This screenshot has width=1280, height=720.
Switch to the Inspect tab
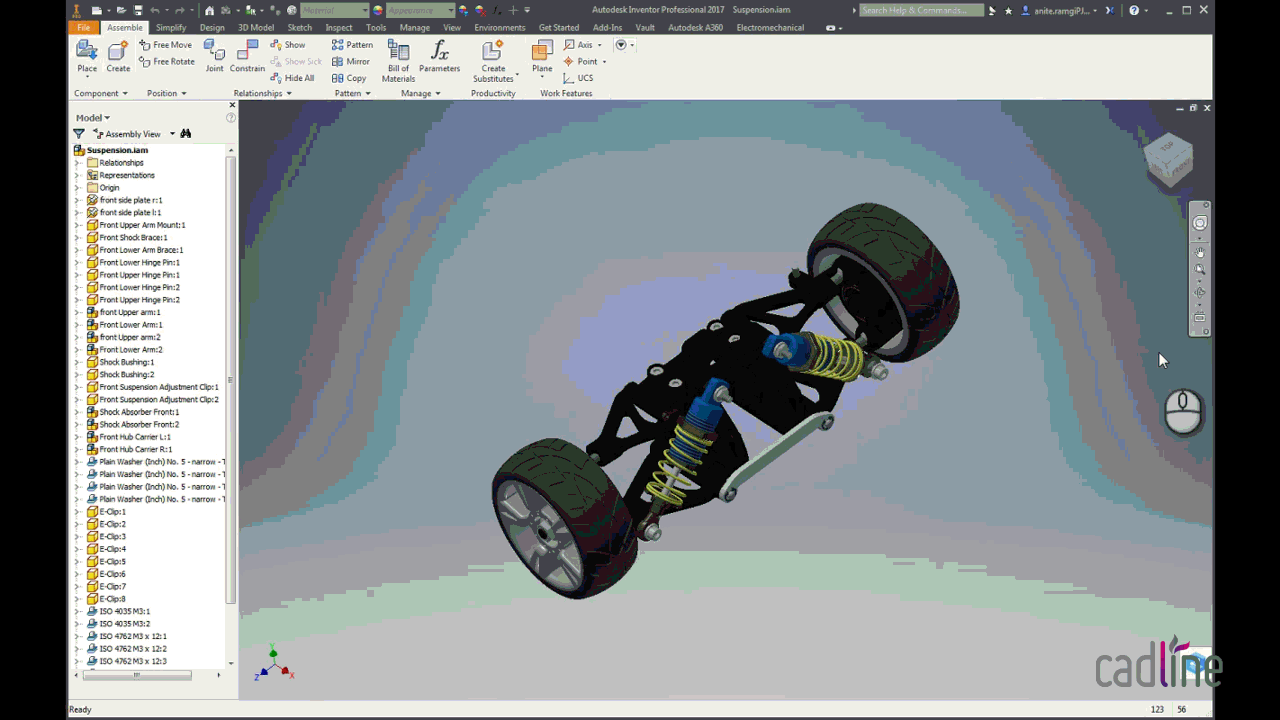(339, 28)
